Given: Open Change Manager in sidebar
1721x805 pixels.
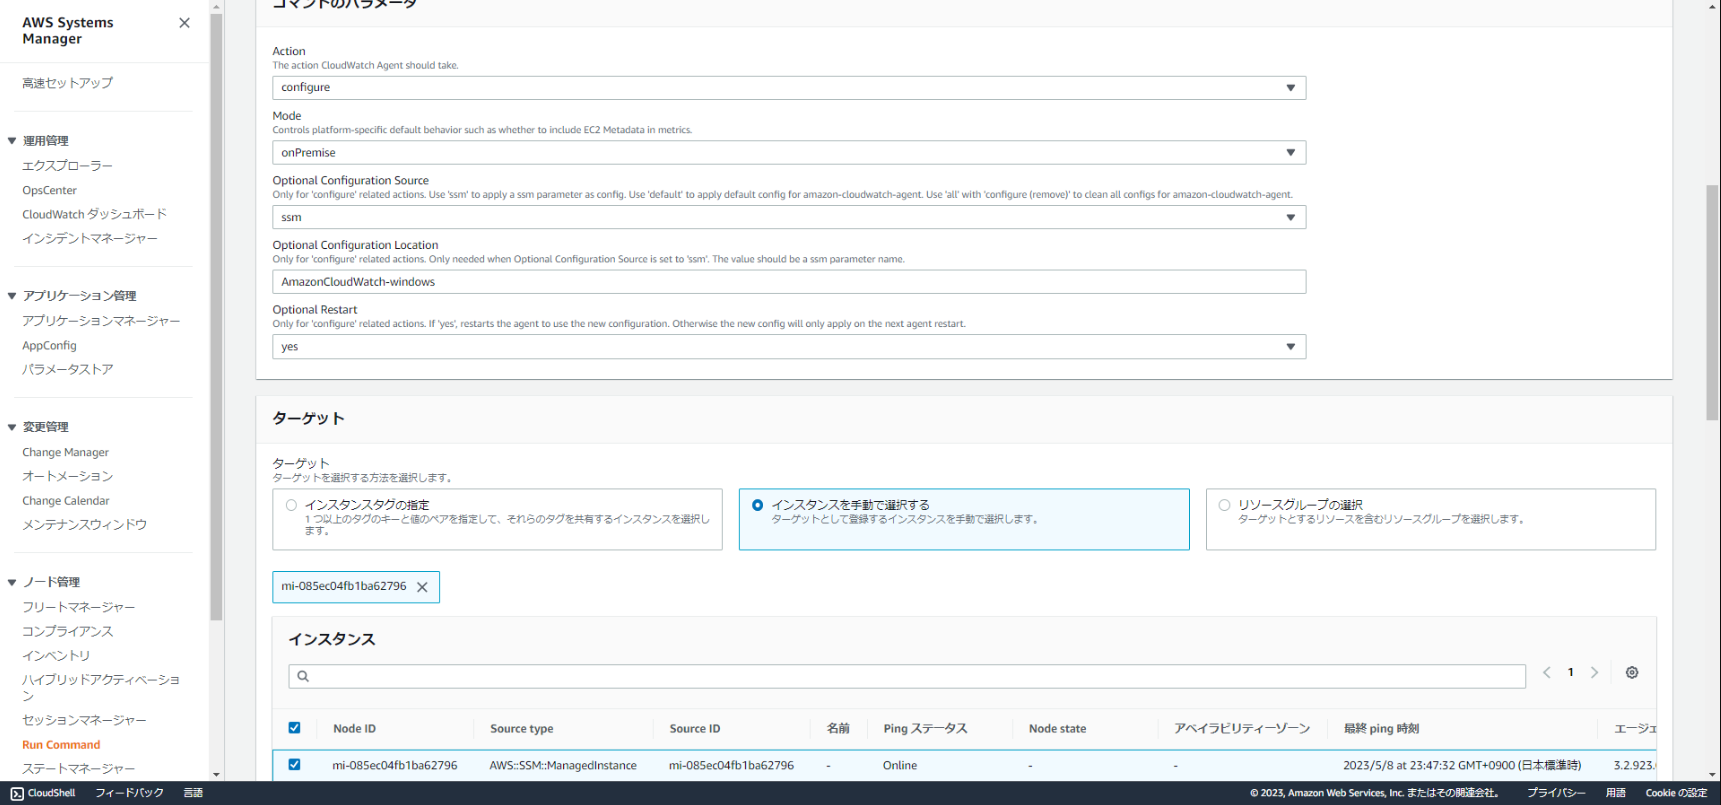Looking at the screenshot, I should tap(65, 452).
